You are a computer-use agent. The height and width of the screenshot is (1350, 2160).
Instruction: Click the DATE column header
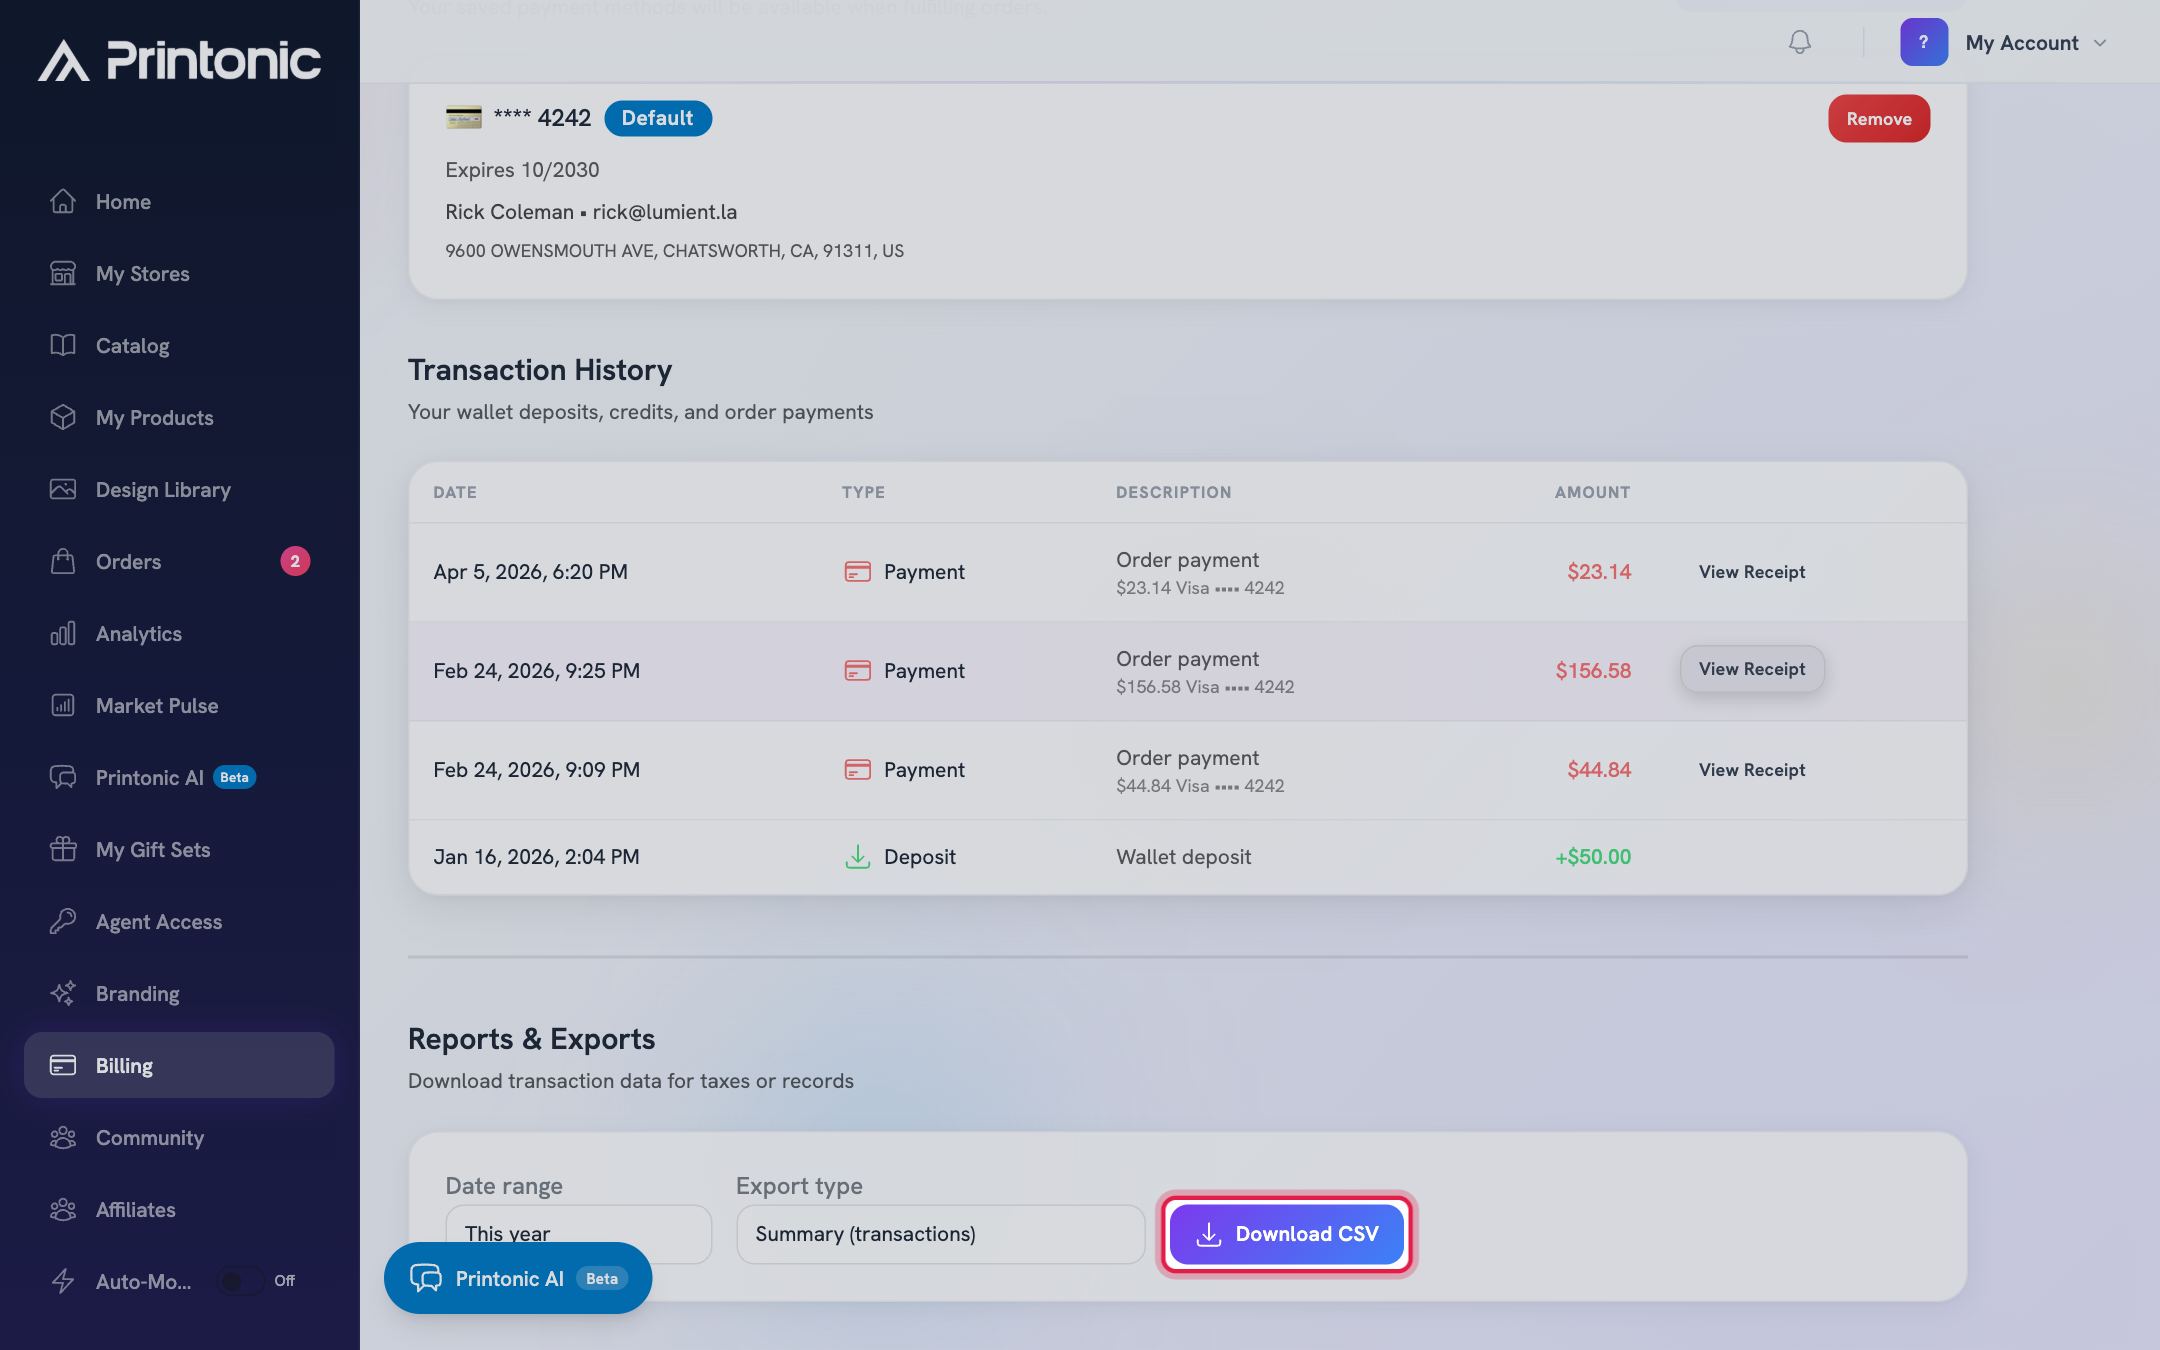click(x=455, y=492)
